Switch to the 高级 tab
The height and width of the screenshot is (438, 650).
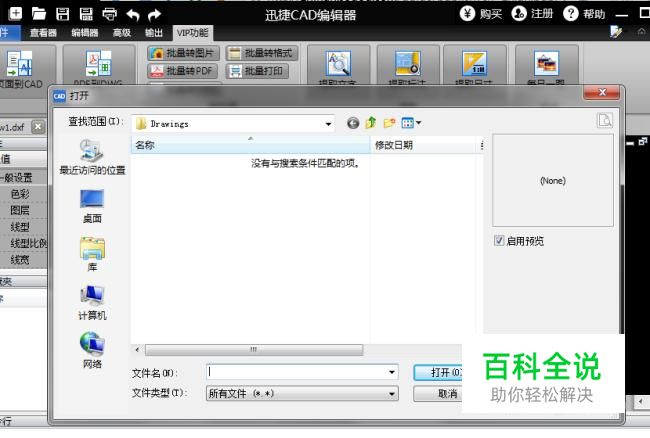tap(122, 33)
